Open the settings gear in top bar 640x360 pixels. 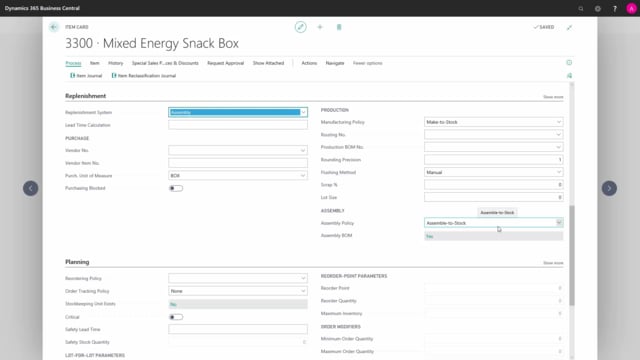598,8
